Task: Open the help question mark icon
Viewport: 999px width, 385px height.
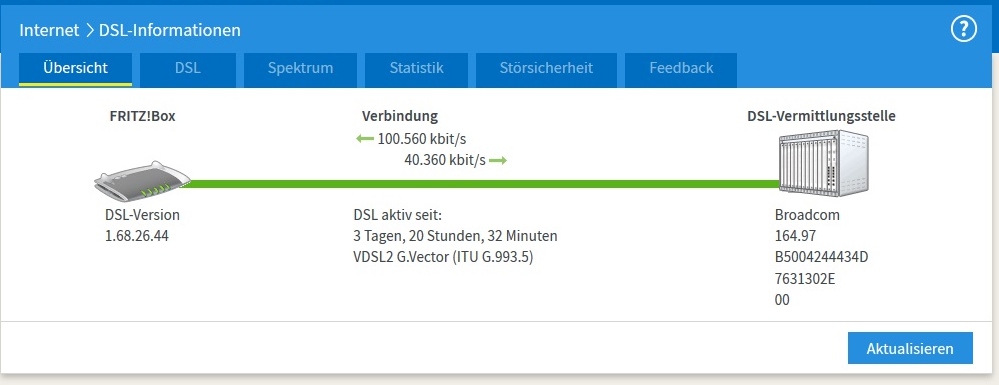Action: 964,29
